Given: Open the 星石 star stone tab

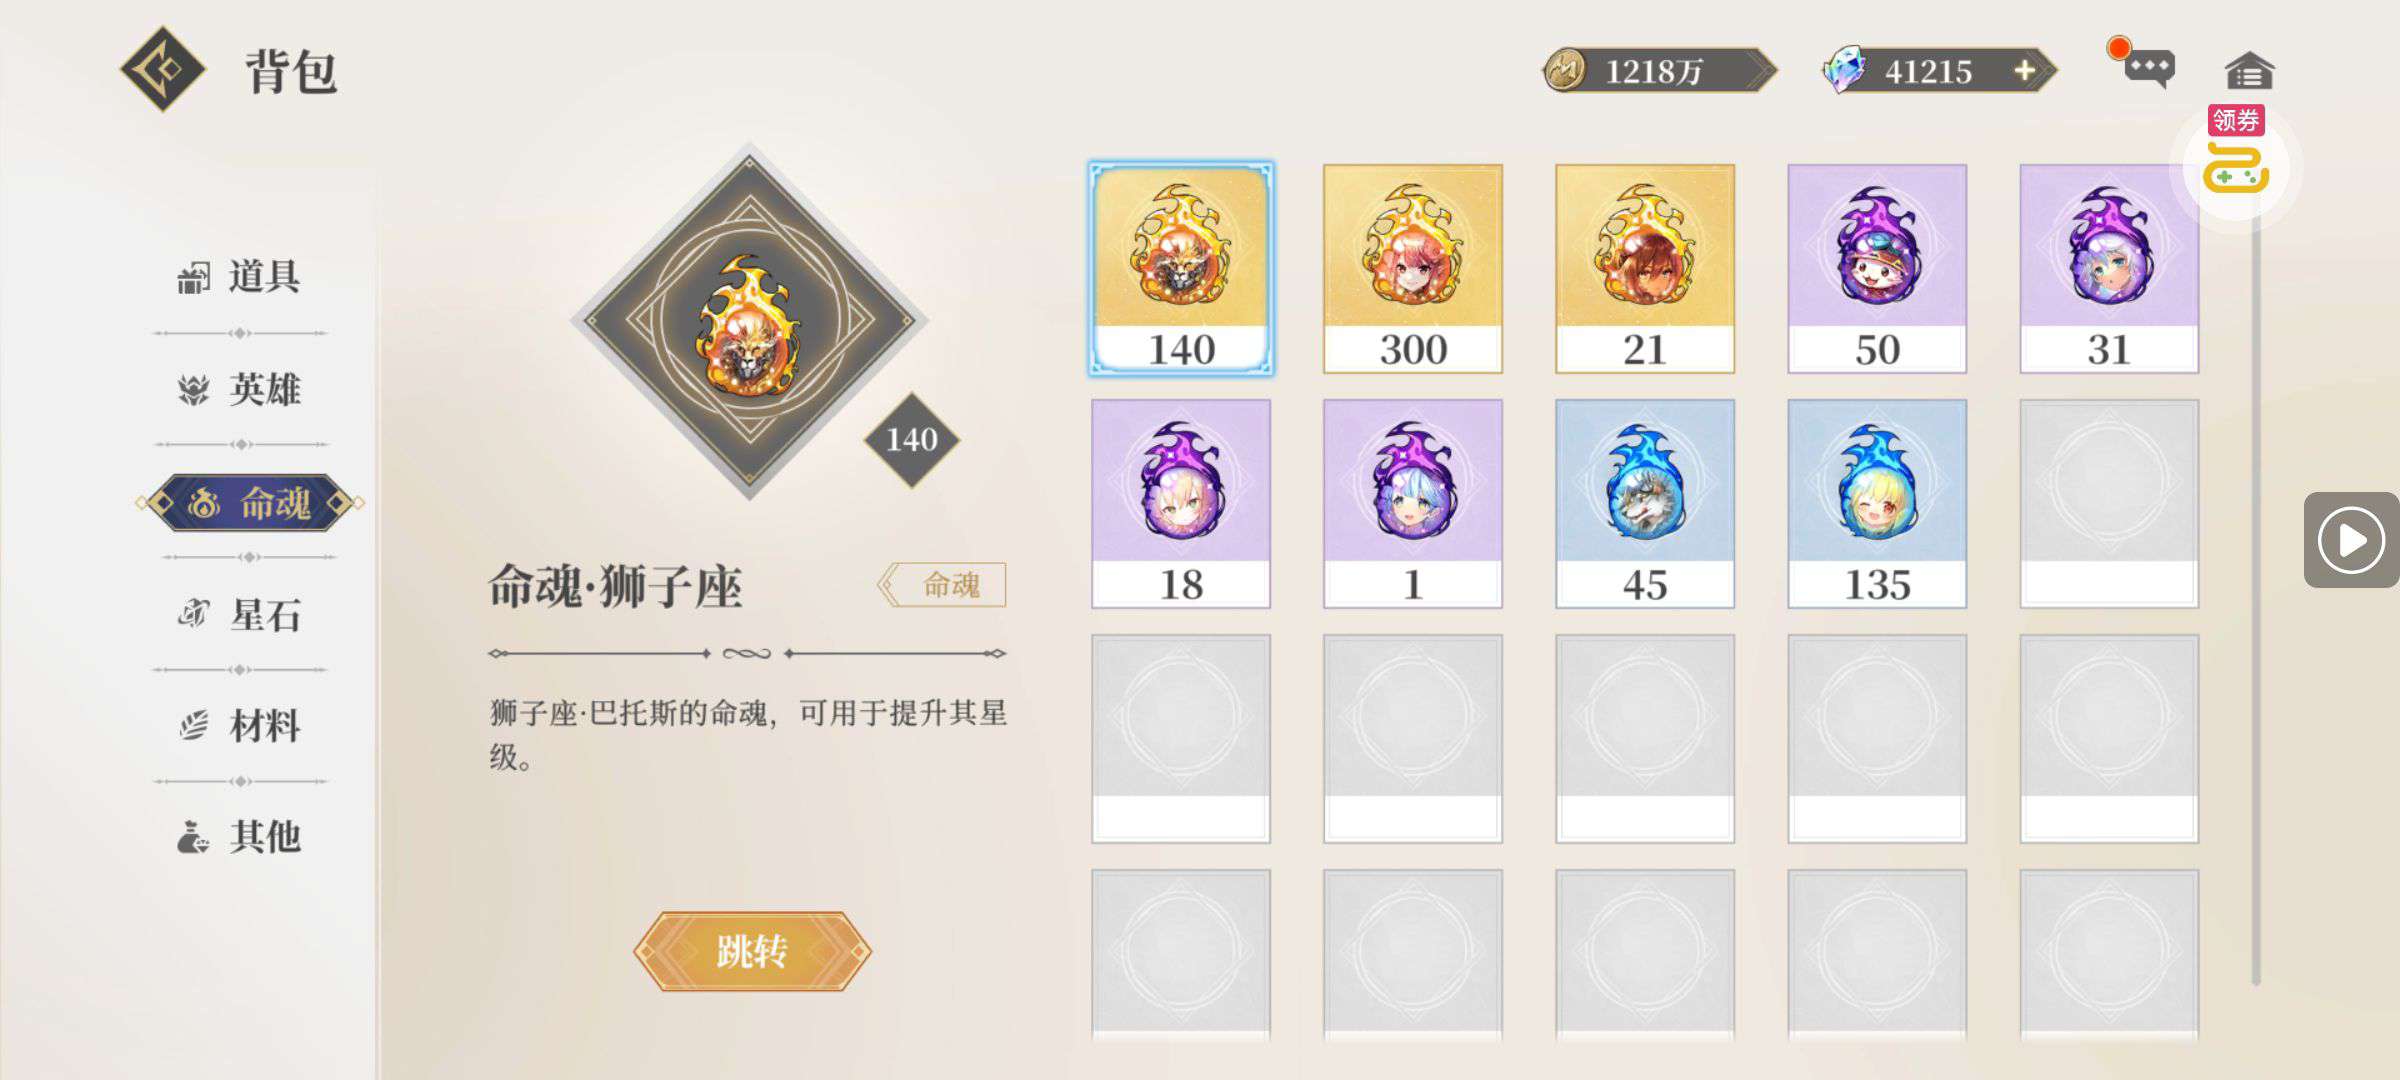Looking at the screenshot, I should coord(240,615).
